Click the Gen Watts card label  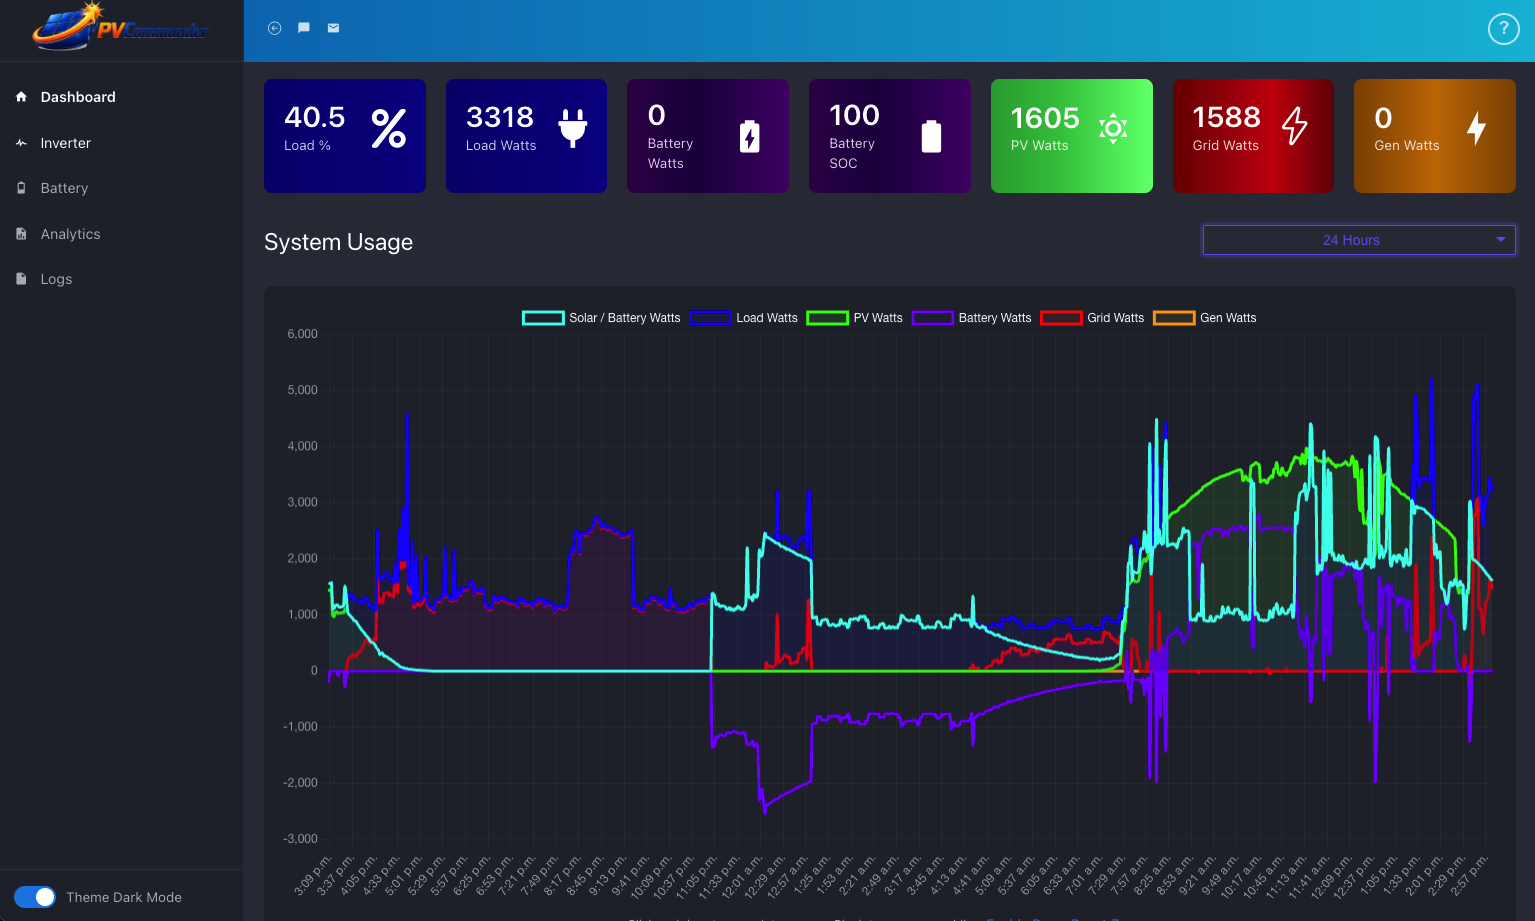1406,145
